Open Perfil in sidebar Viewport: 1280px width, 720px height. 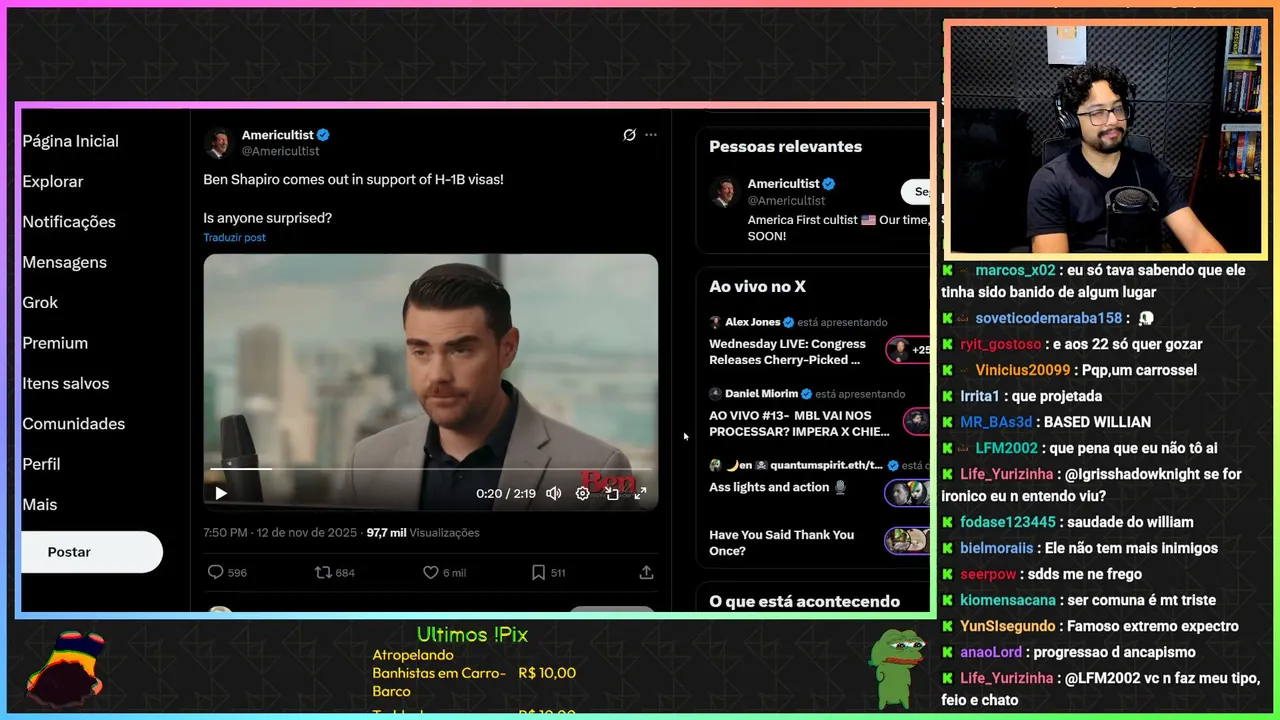tap(41, 464)
